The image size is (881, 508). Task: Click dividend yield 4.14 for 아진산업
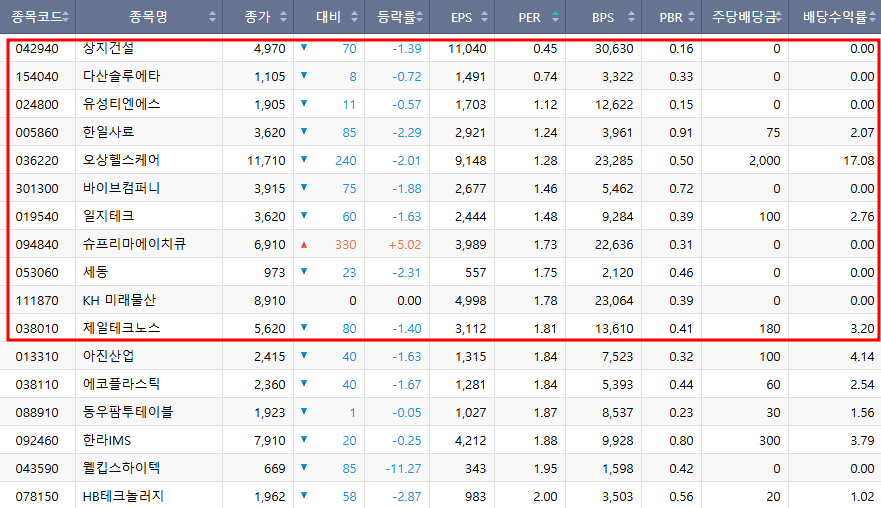(862, 357)
